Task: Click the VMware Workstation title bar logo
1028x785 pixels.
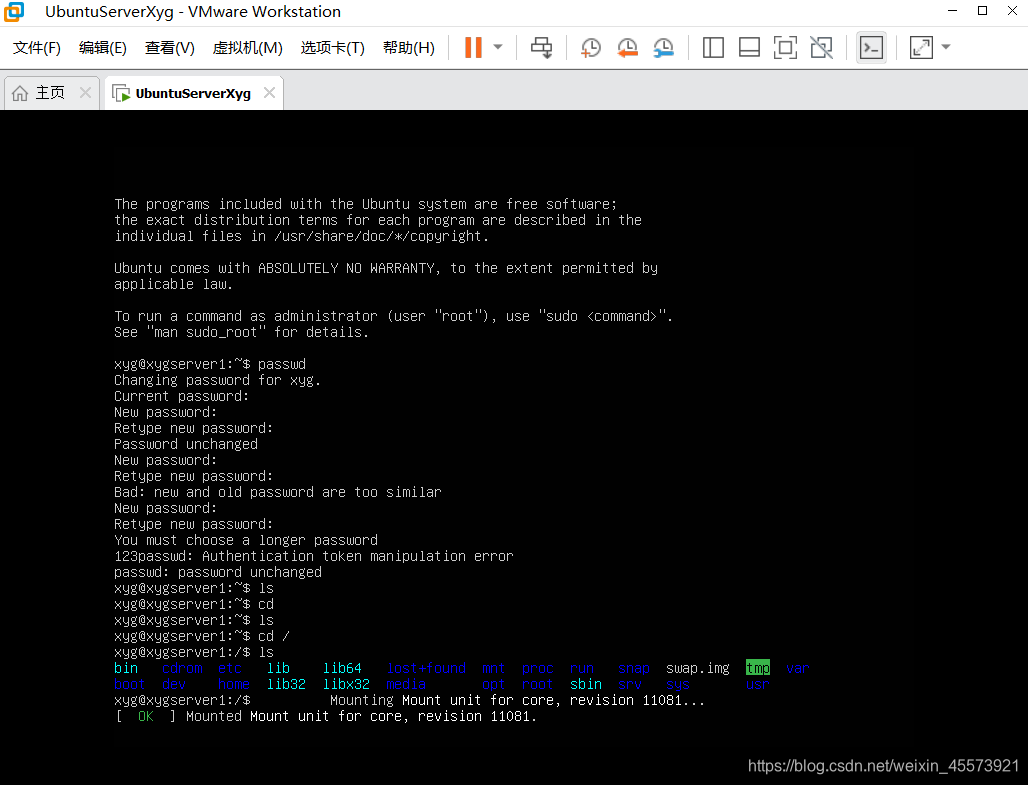Action: coord(14,11)
